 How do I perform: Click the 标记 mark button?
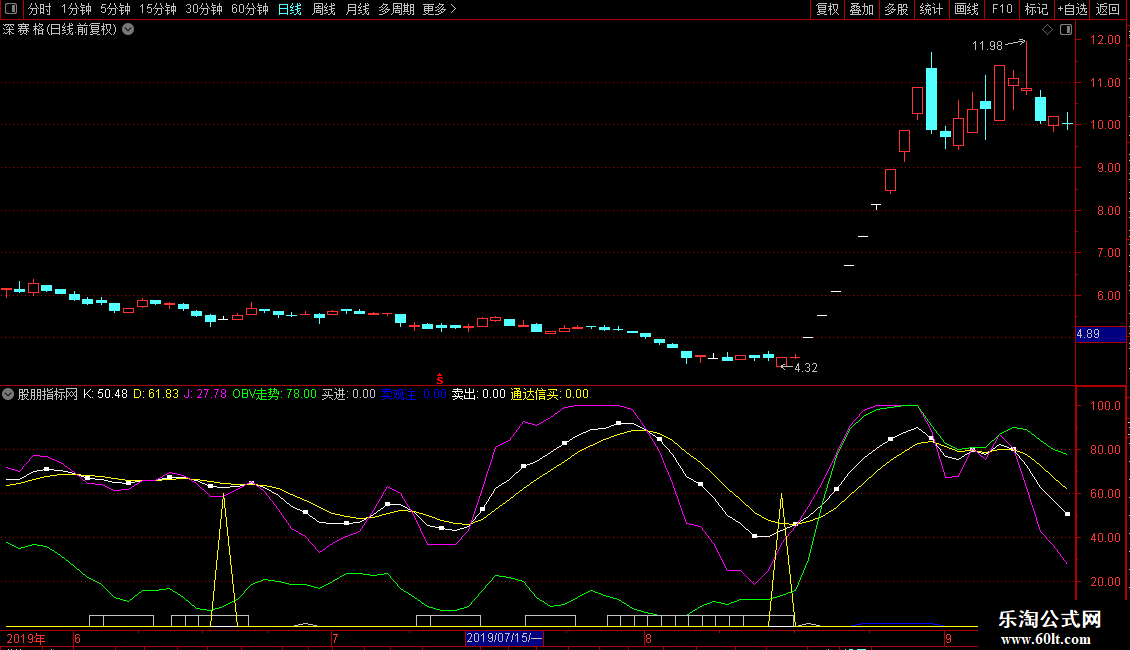tap(1036, 9)
